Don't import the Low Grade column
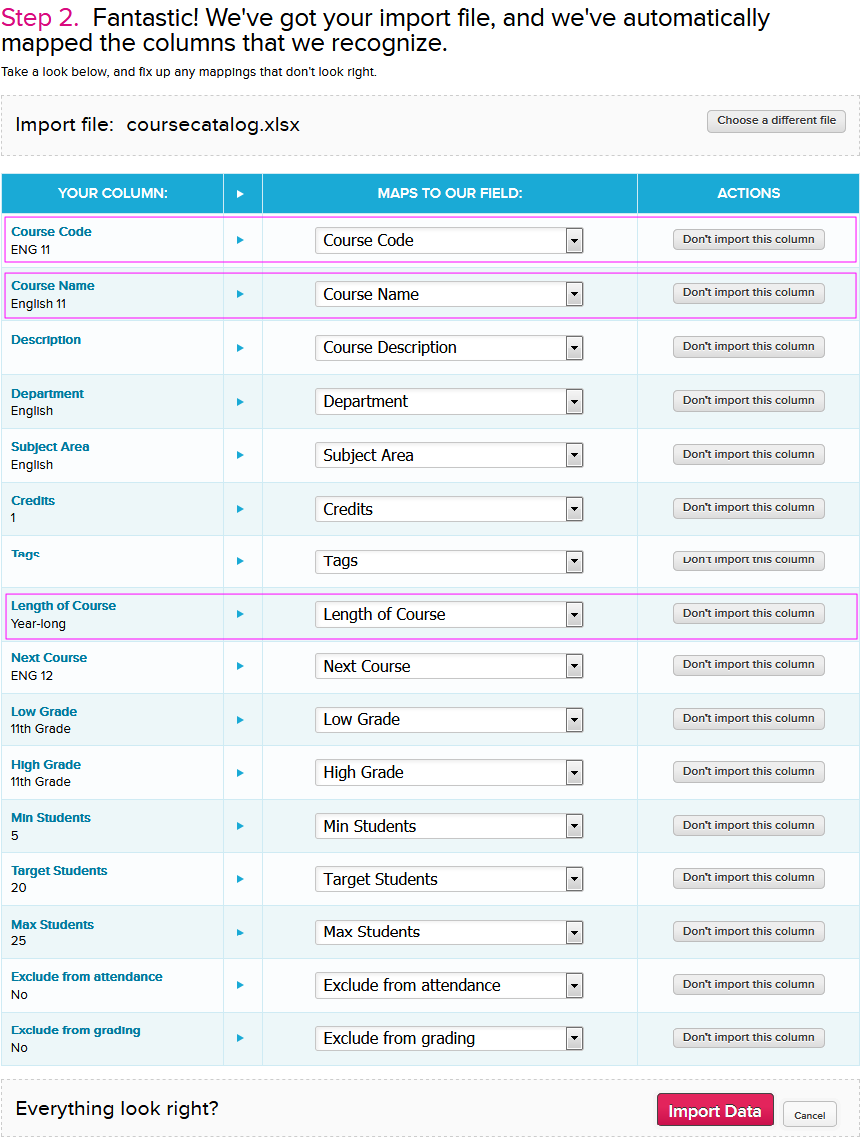The image size is (862, 1139). point(748,718)
